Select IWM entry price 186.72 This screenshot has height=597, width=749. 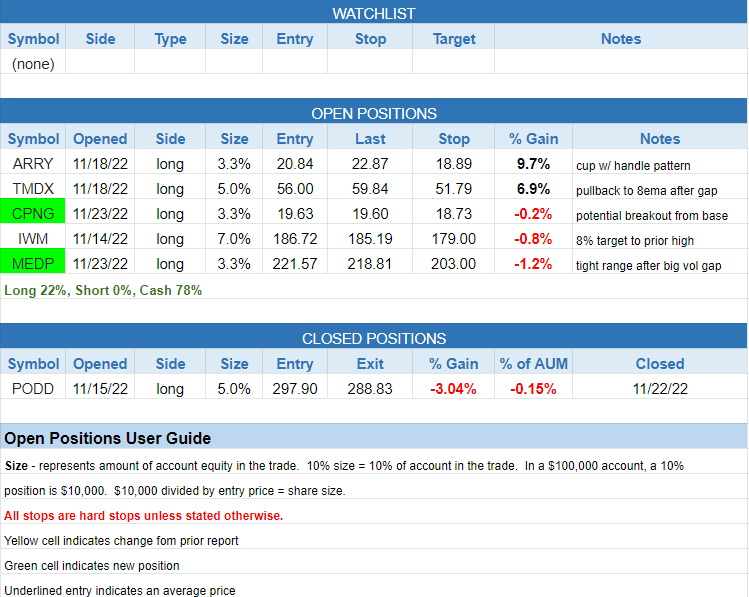point(295,238)
